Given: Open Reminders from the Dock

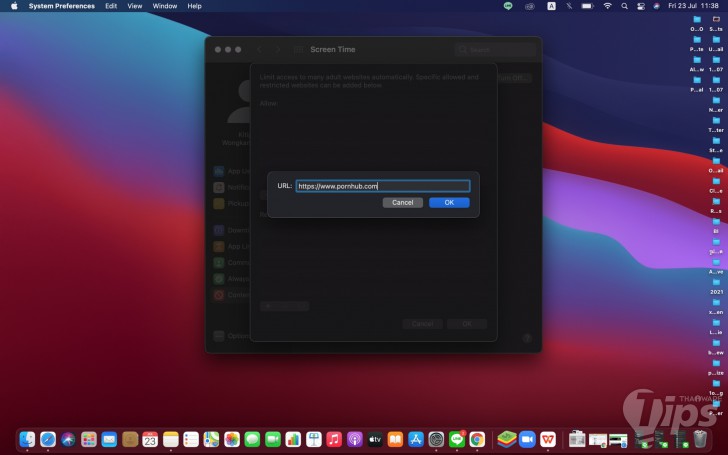Looking at the screenshot, I should click(191, 439).
